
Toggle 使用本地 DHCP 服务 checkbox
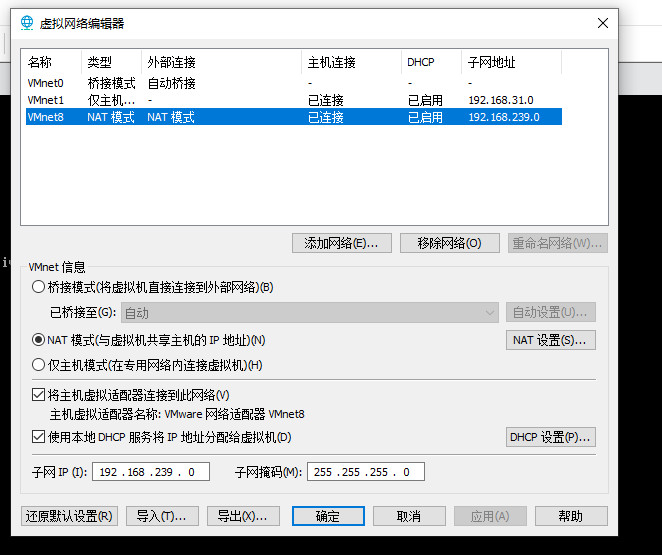(x=38, y=436)
